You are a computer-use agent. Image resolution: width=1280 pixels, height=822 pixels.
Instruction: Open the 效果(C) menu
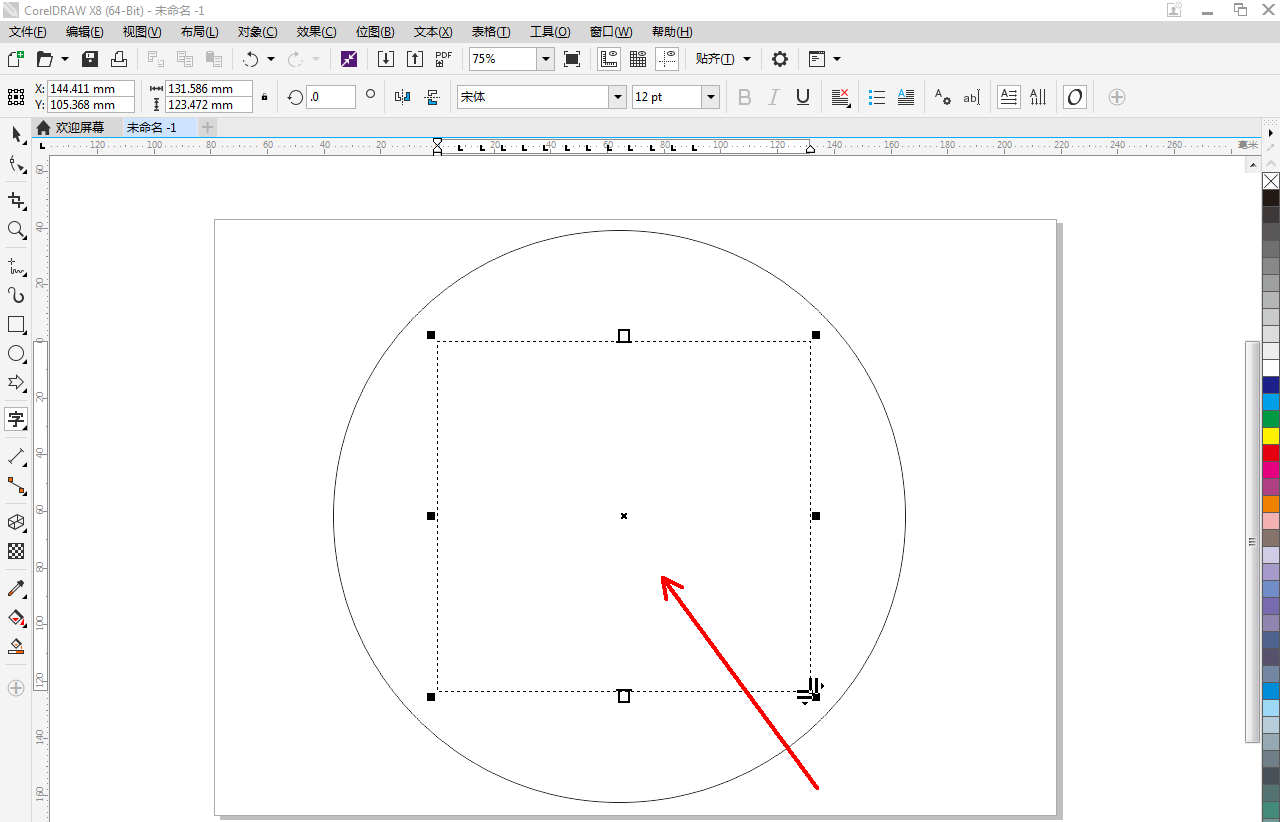point(316,32)
